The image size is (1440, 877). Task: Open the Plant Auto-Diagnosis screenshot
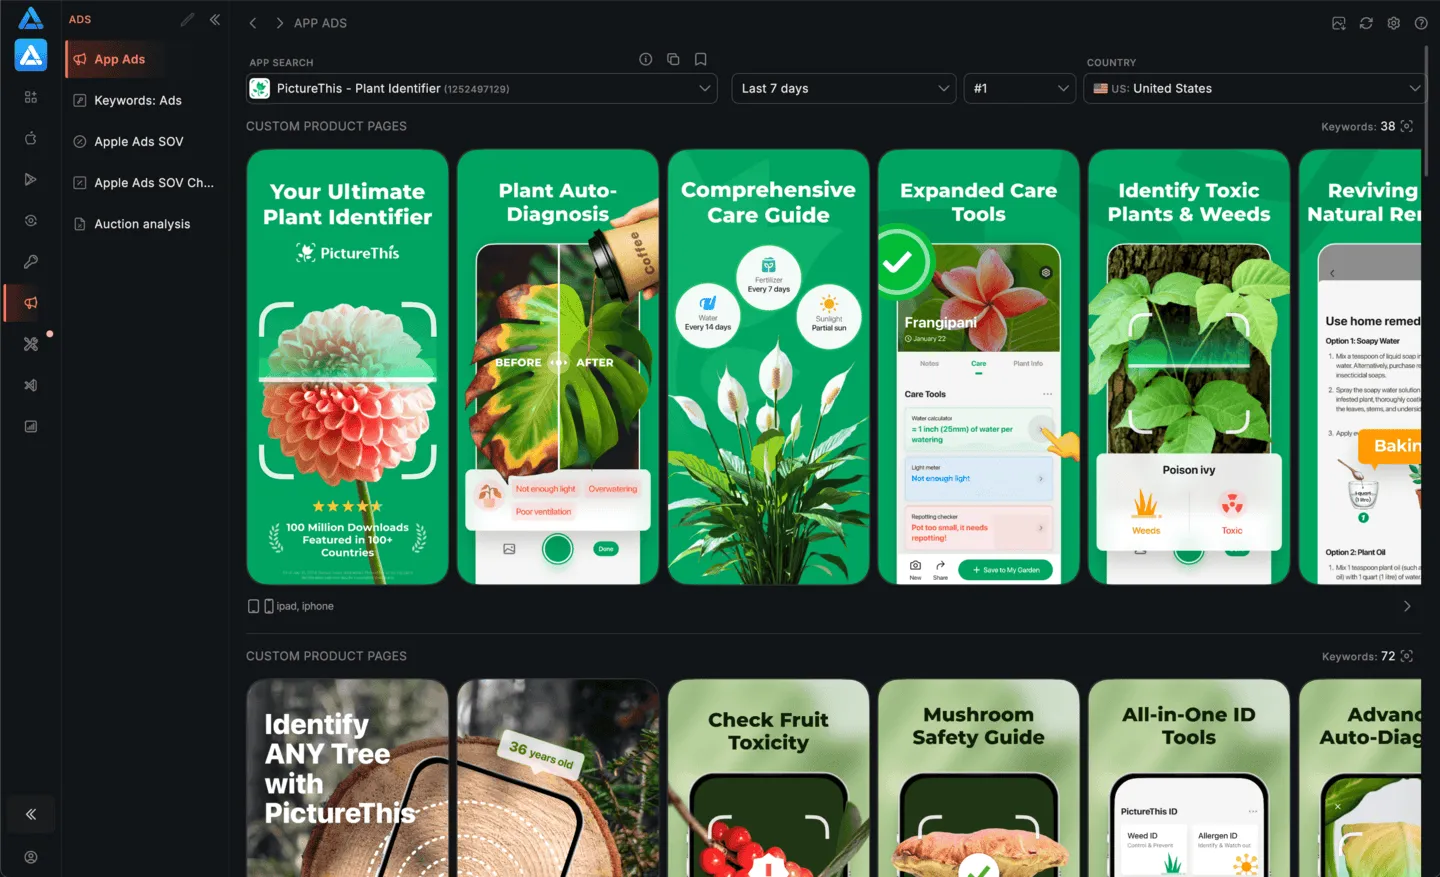click(558, 367)
